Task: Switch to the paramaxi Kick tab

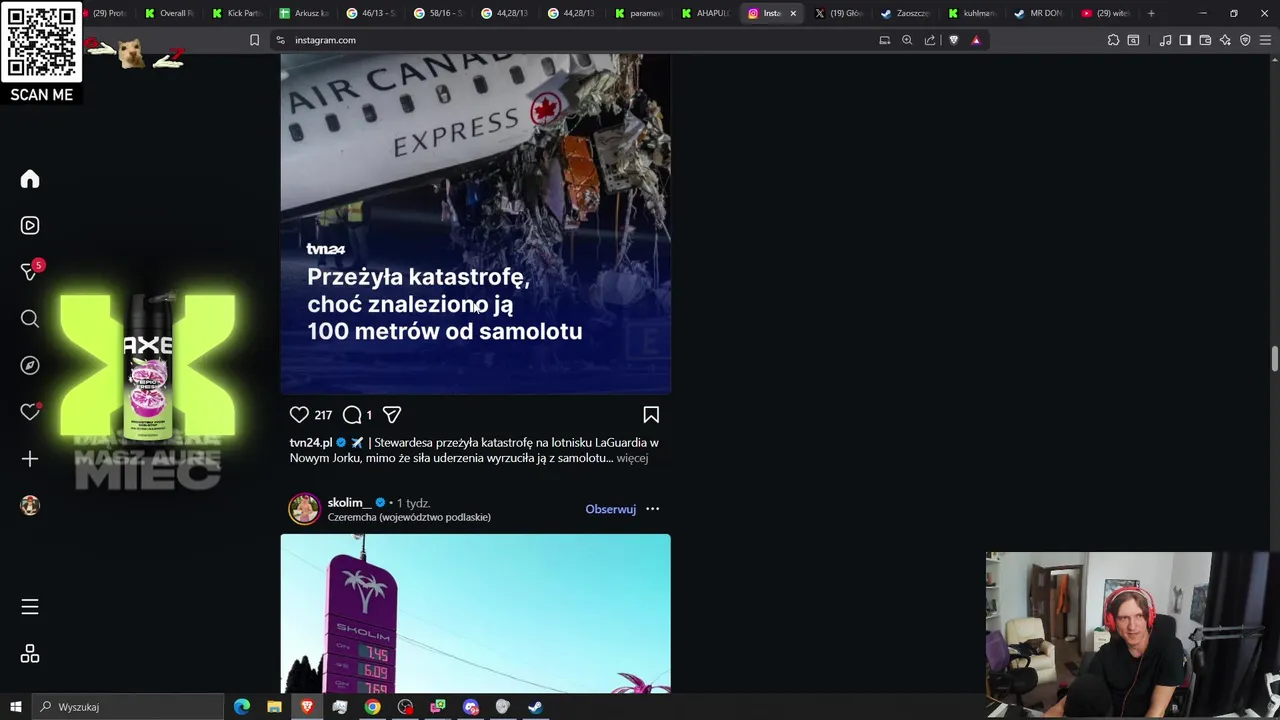Action: 640,13
